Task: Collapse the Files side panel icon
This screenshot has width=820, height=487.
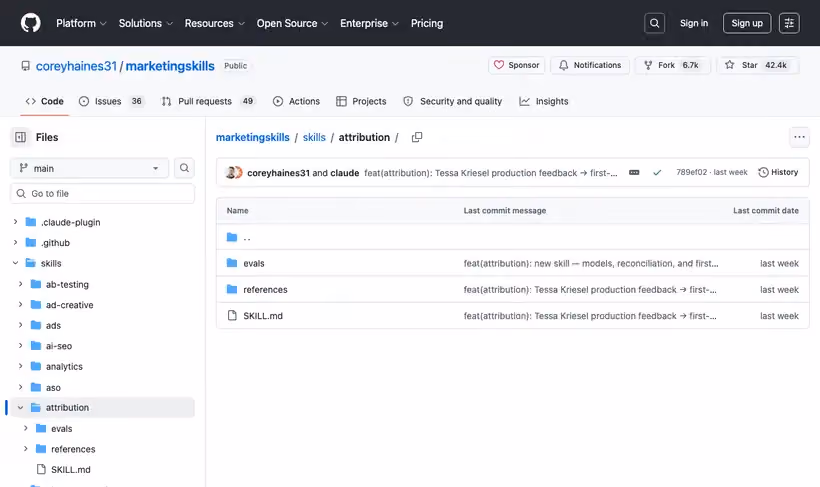Action: pos(20,137)
